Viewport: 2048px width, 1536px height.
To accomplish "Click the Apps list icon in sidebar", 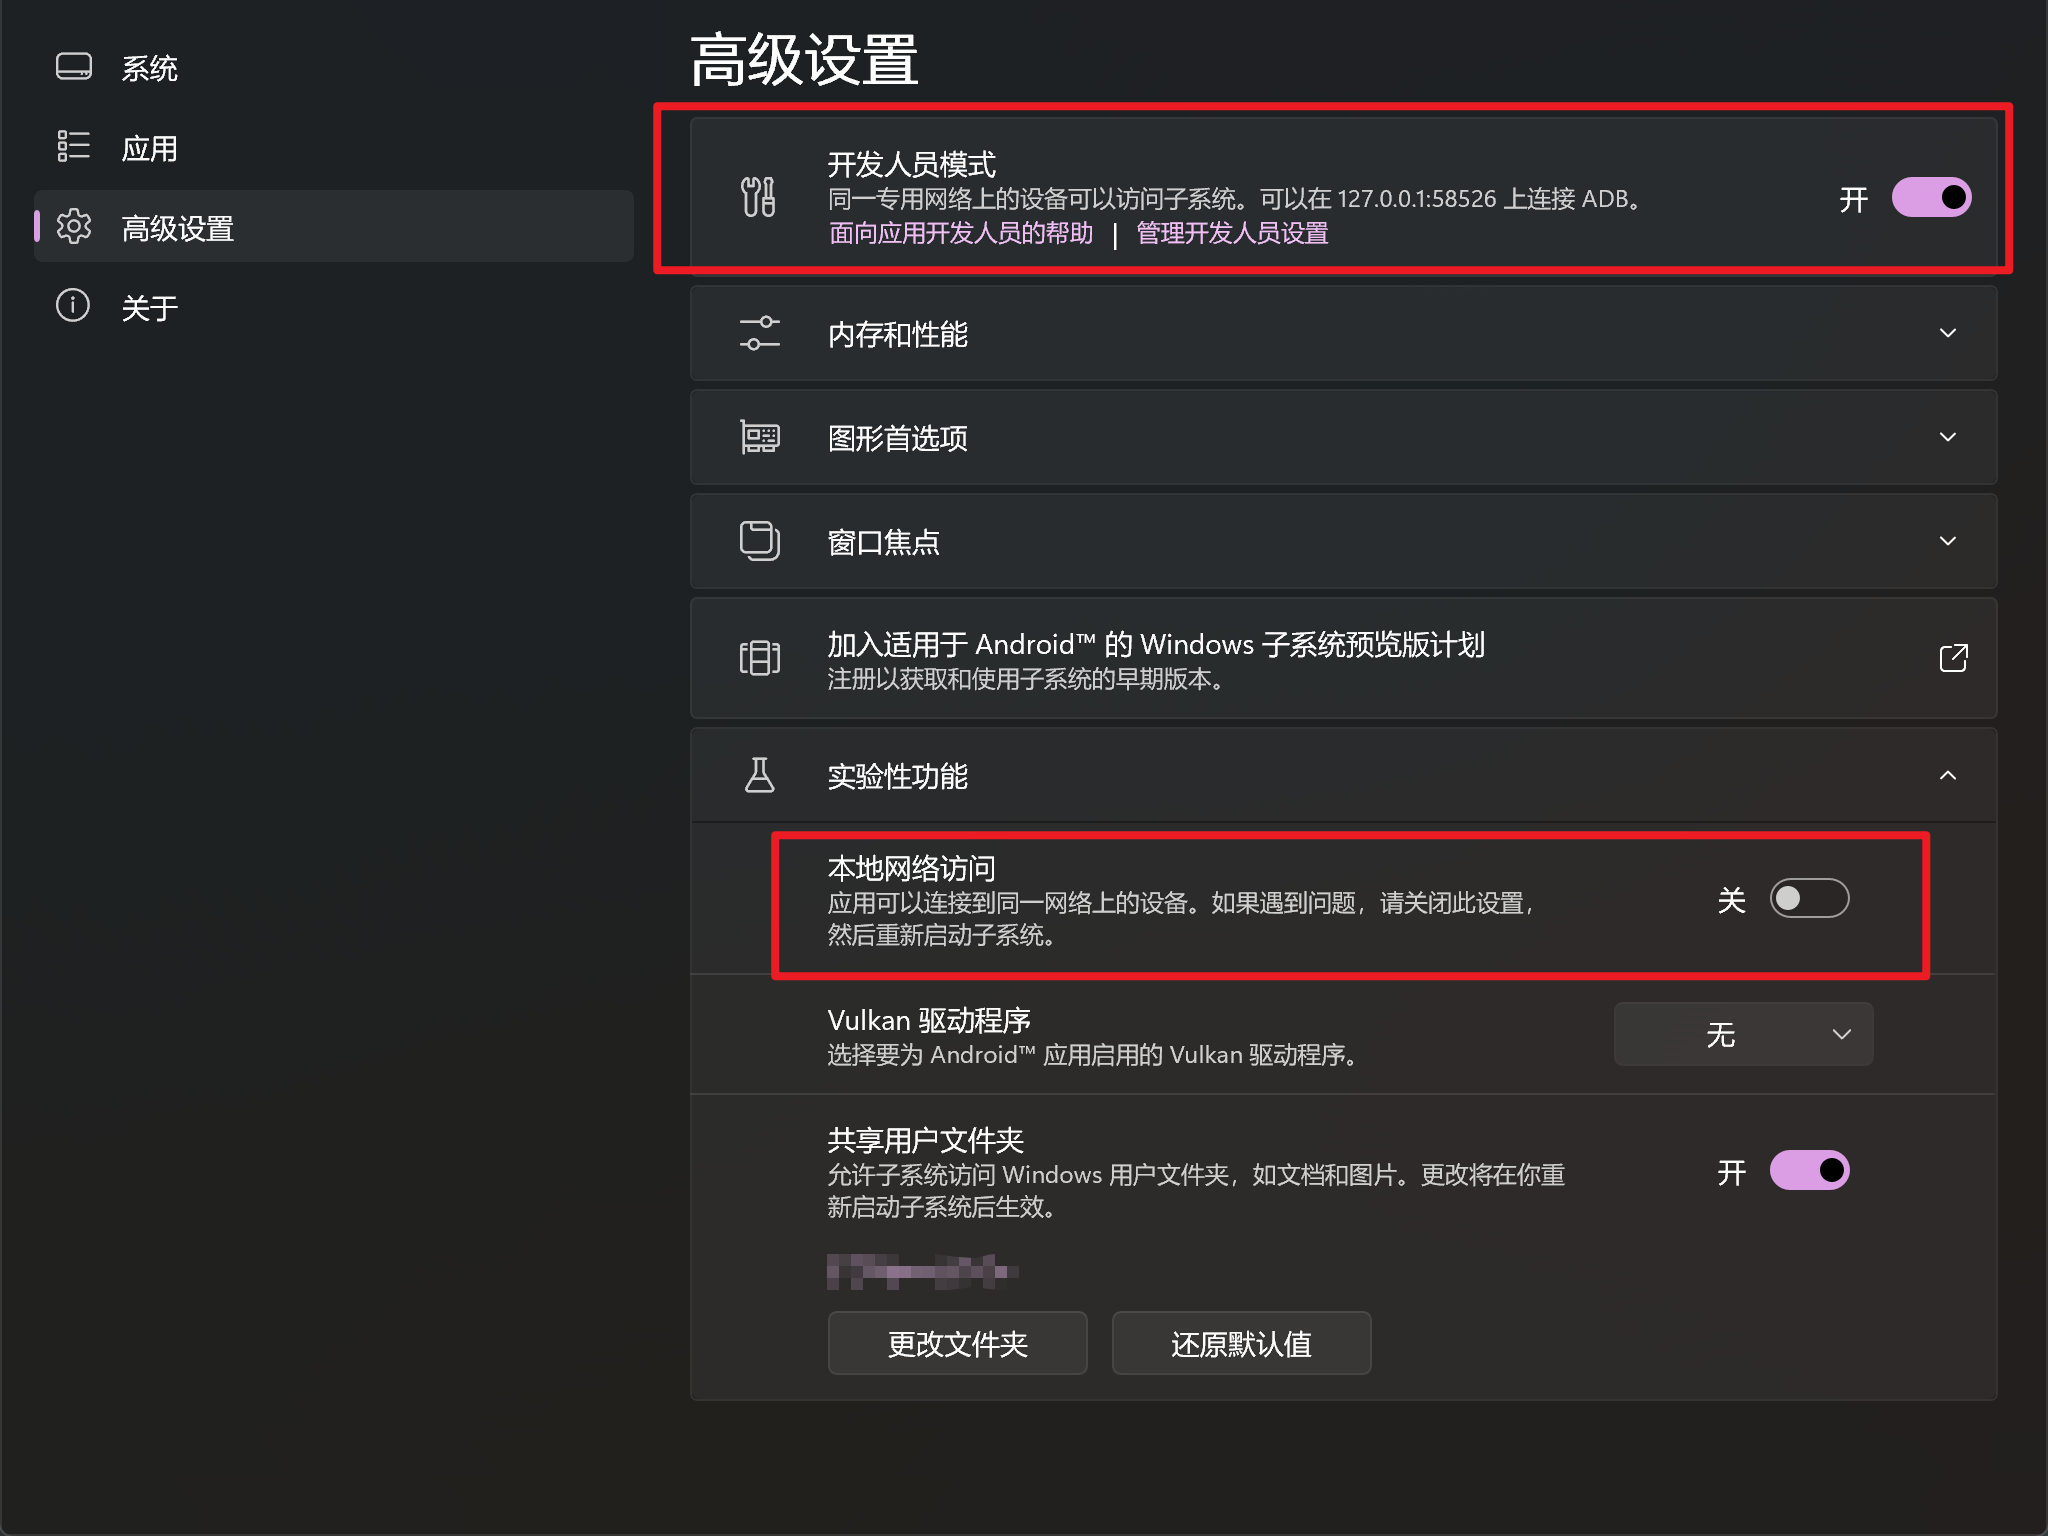I will pos(74,147).
